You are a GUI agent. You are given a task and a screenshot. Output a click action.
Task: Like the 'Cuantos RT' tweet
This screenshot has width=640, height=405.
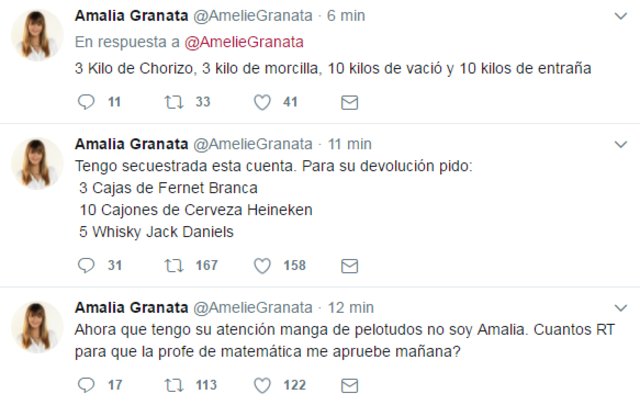coord(262,384)
